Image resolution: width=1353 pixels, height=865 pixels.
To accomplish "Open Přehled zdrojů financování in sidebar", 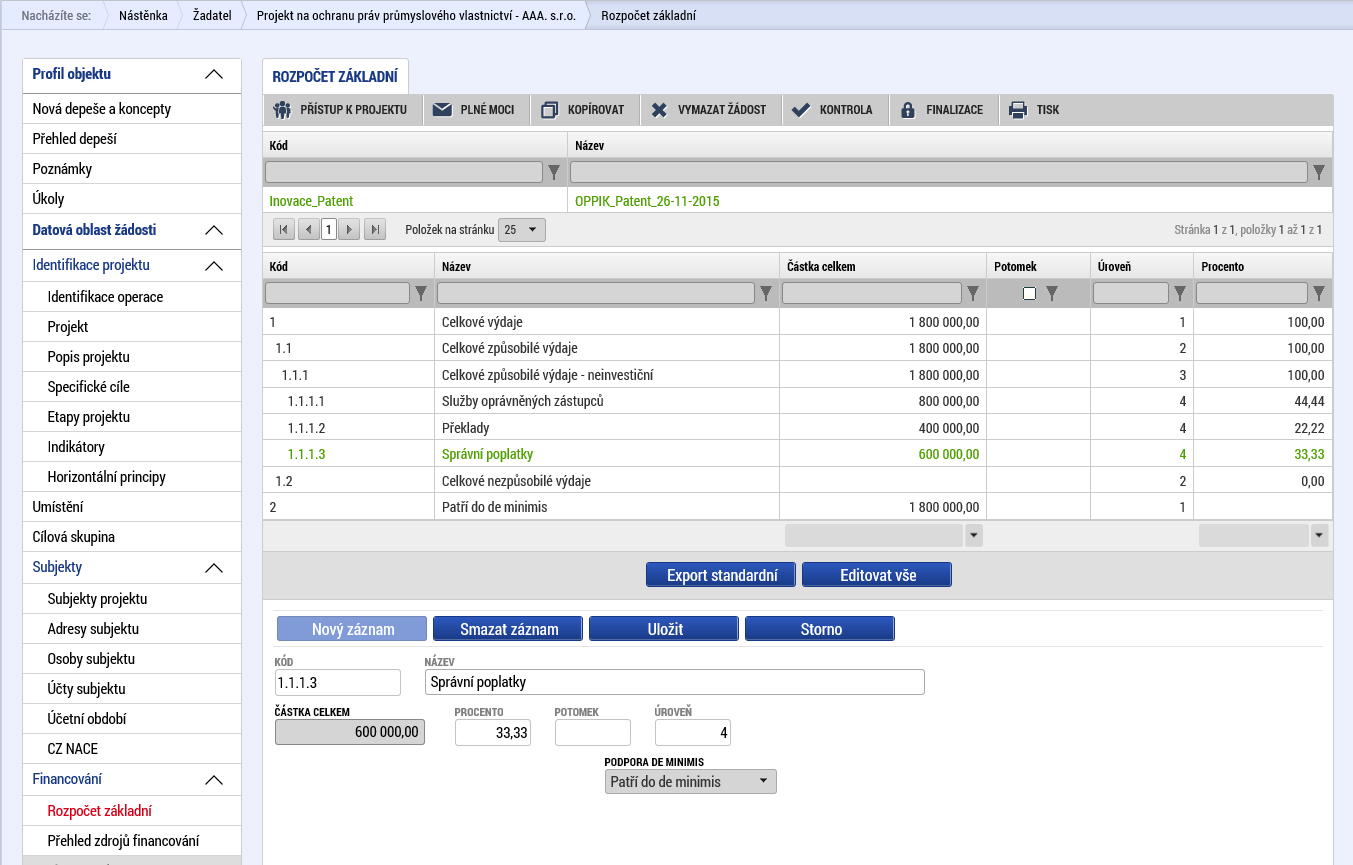I will tap(131, 841).
